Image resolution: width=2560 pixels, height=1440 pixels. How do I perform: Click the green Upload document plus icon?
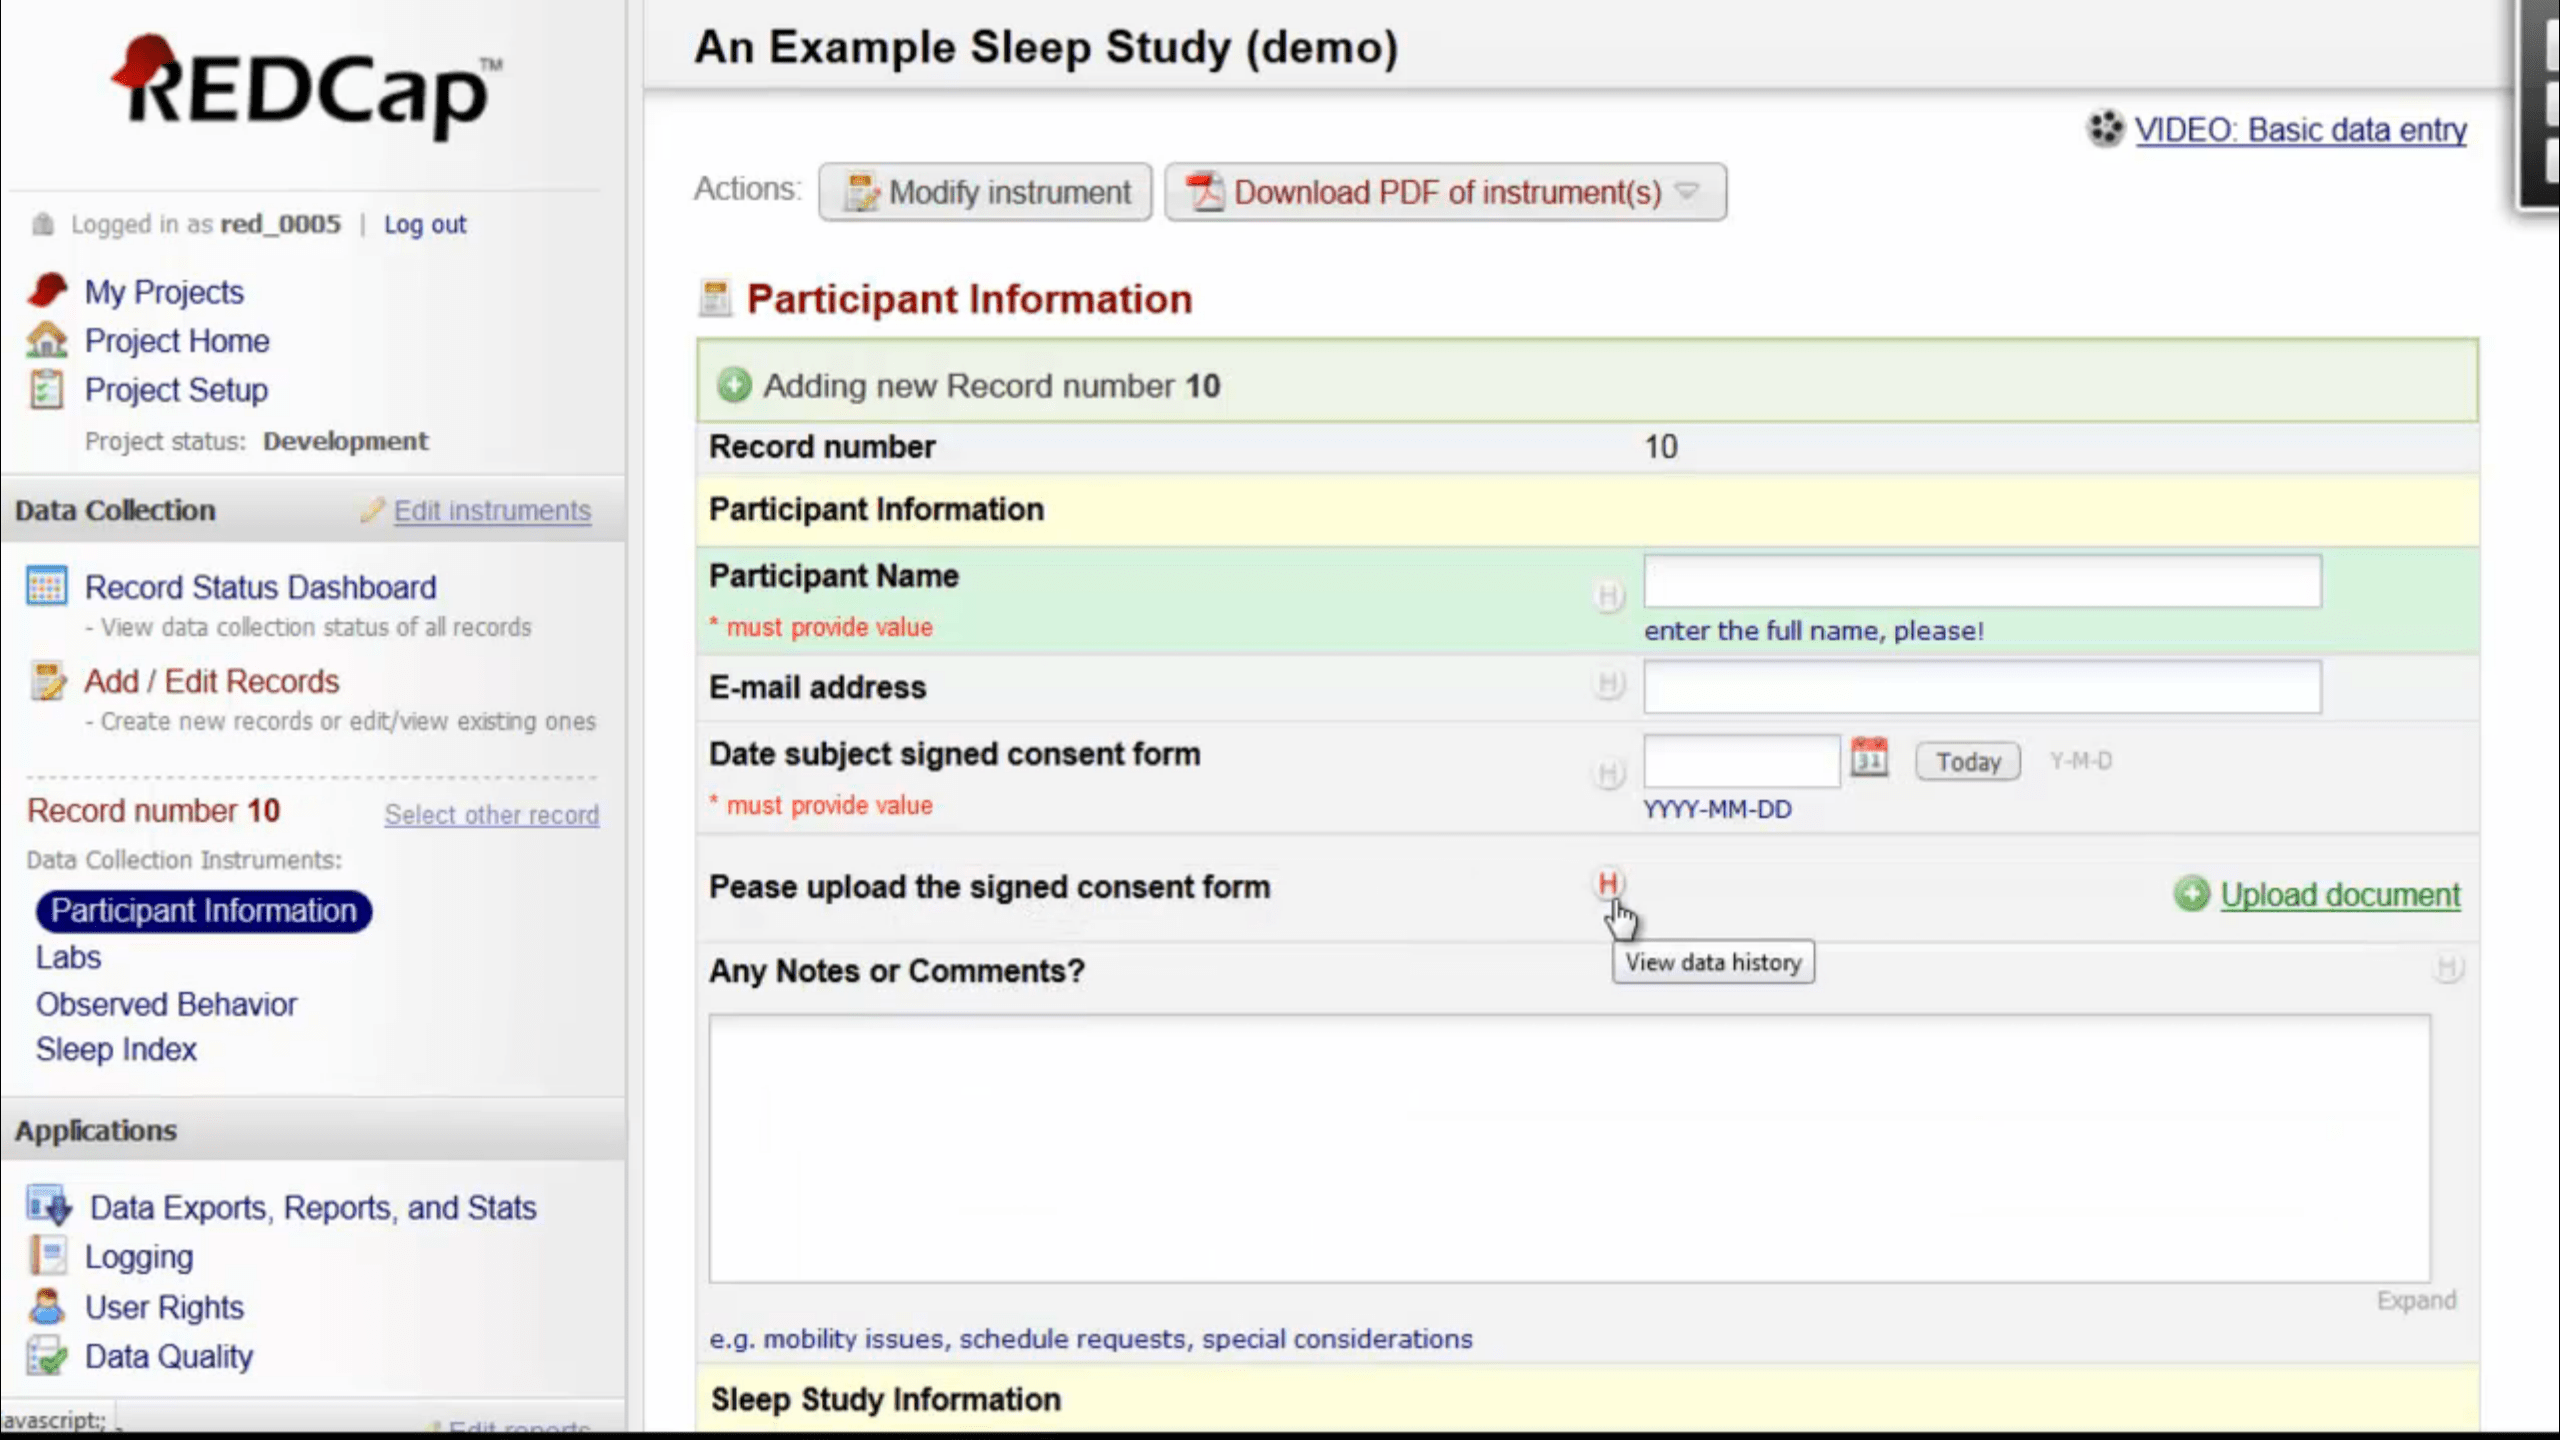(x=2191, y=894)
